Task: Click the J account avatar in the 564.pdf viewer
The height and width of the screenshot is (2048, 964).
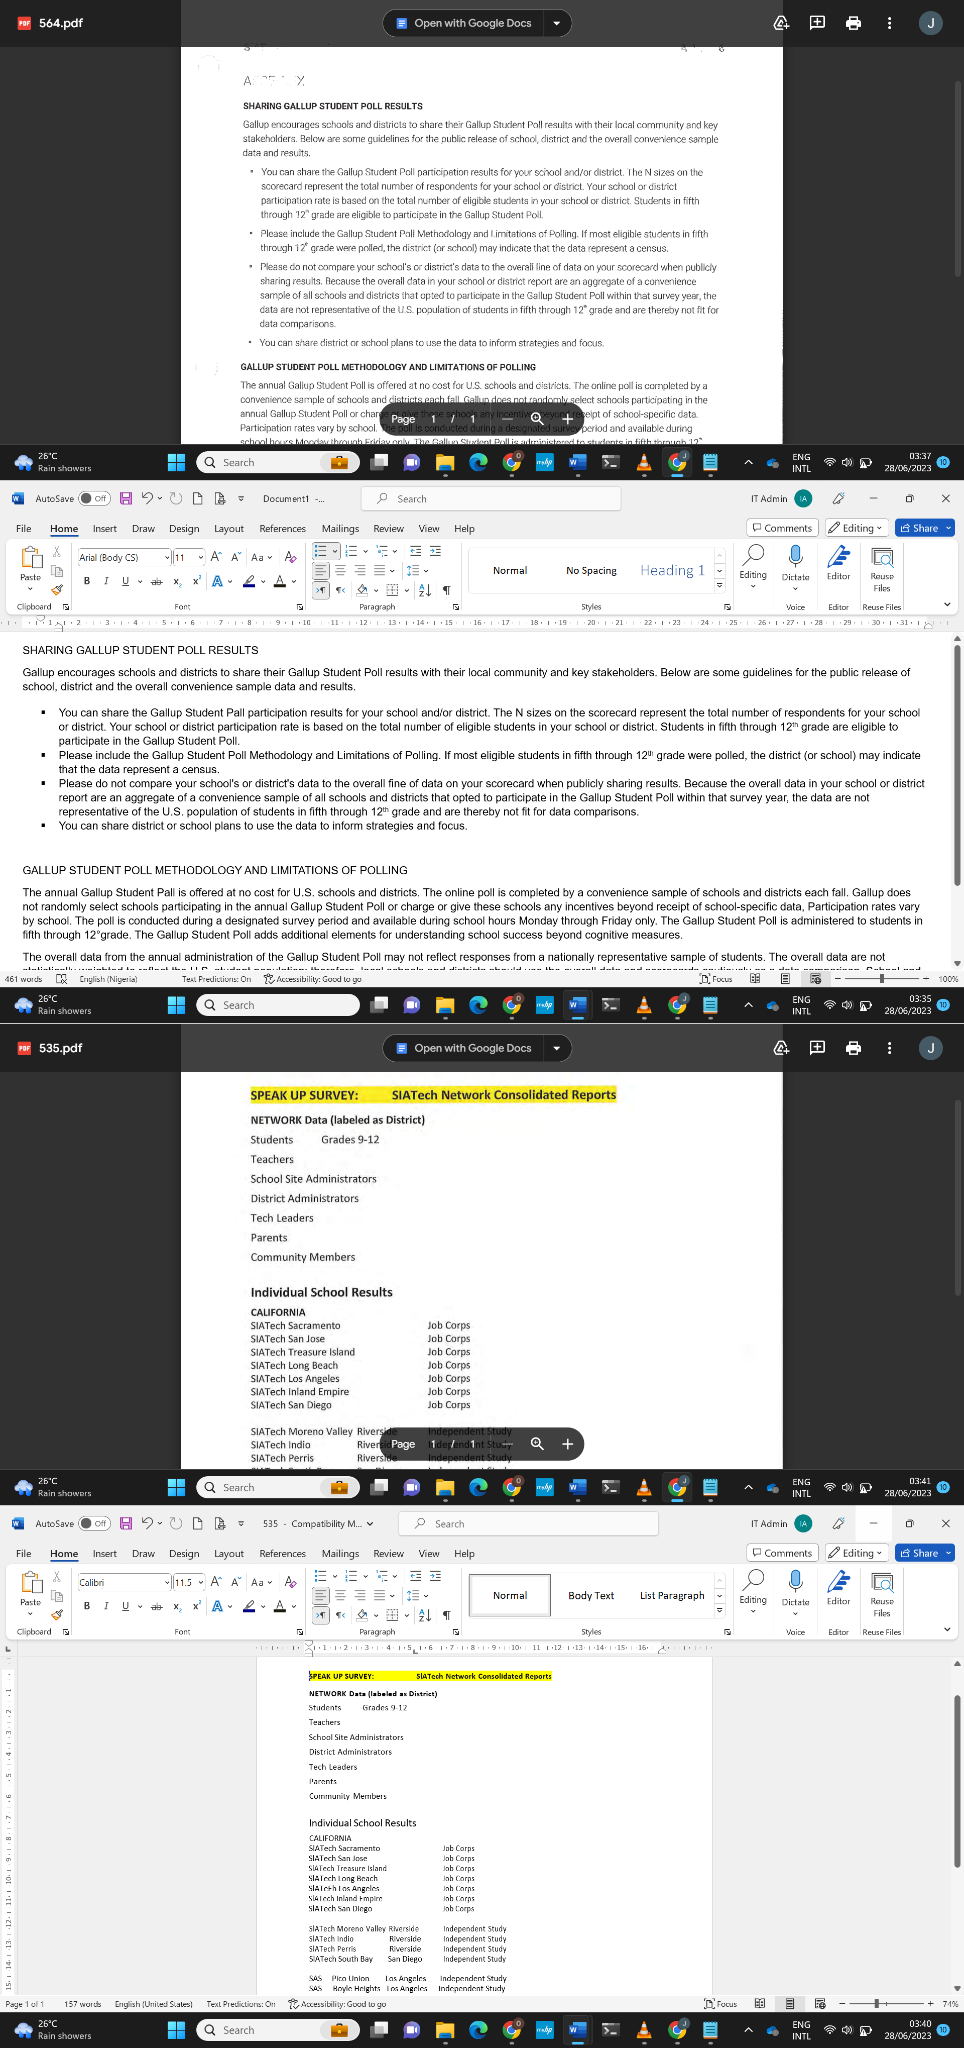Action: tap(931, 23)
